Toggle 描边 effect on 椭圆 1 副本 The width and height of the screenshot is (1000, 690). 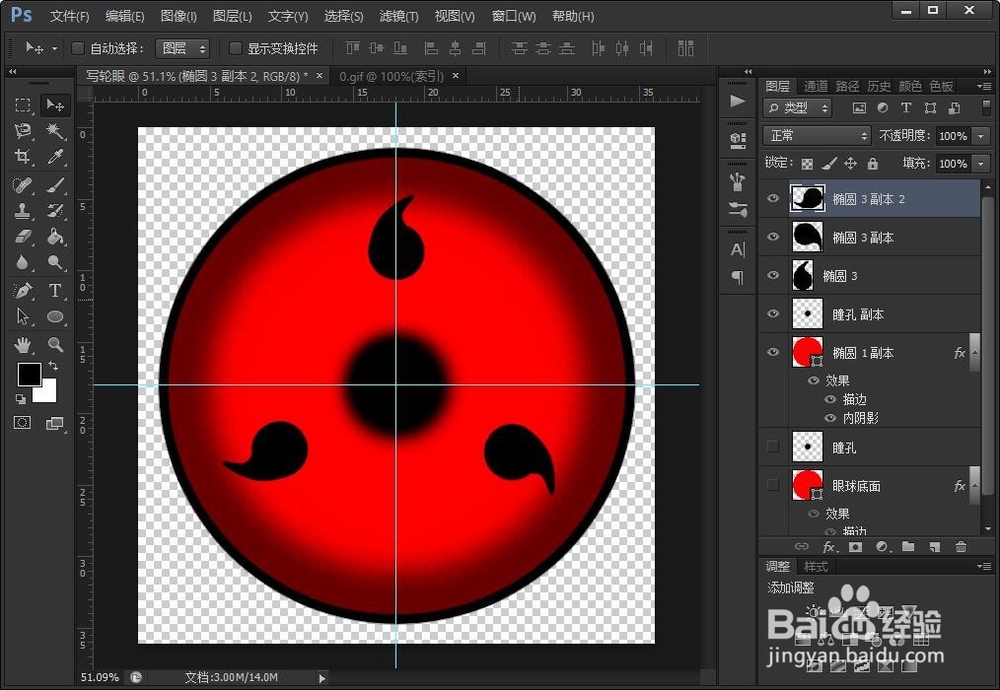(x=830, y=399)
